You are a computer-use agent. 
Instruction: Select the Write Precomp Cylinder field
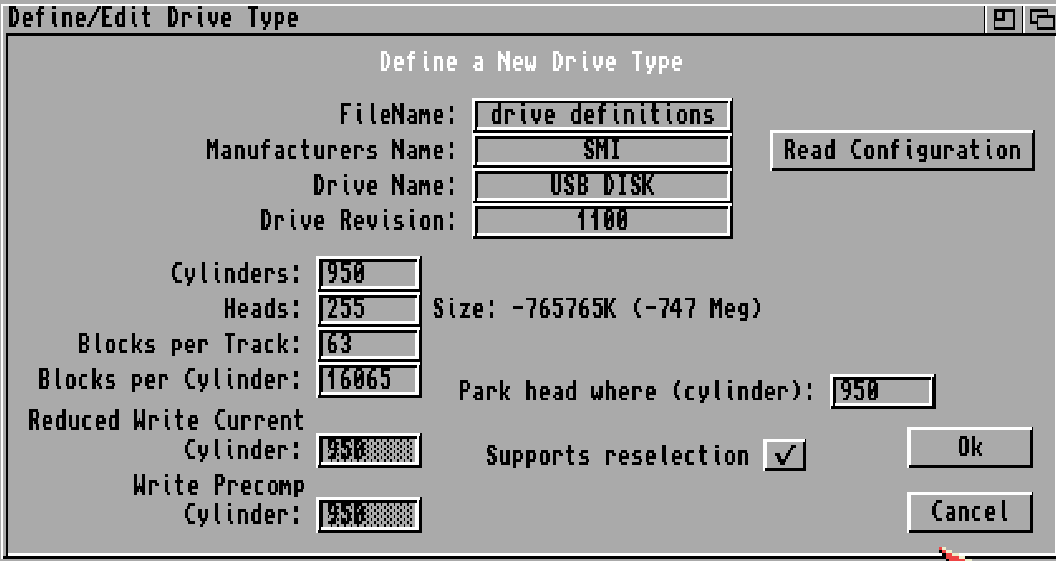point(369,515)
